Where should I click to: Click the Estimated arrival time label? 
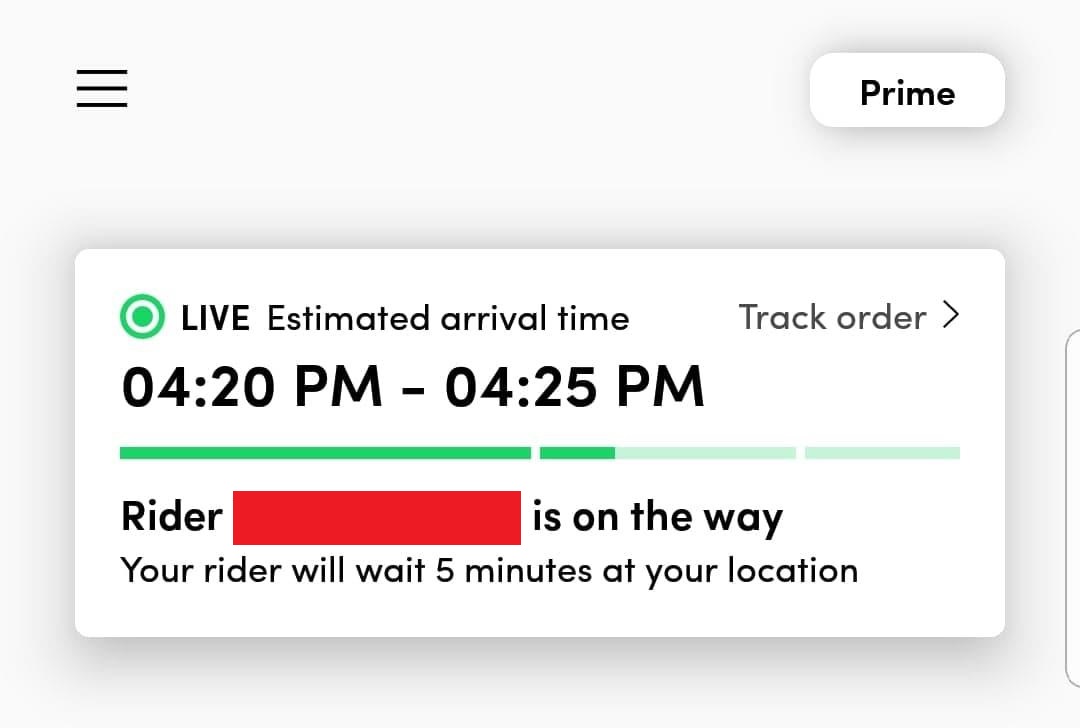pyautogui.click(x=448, y=318)
